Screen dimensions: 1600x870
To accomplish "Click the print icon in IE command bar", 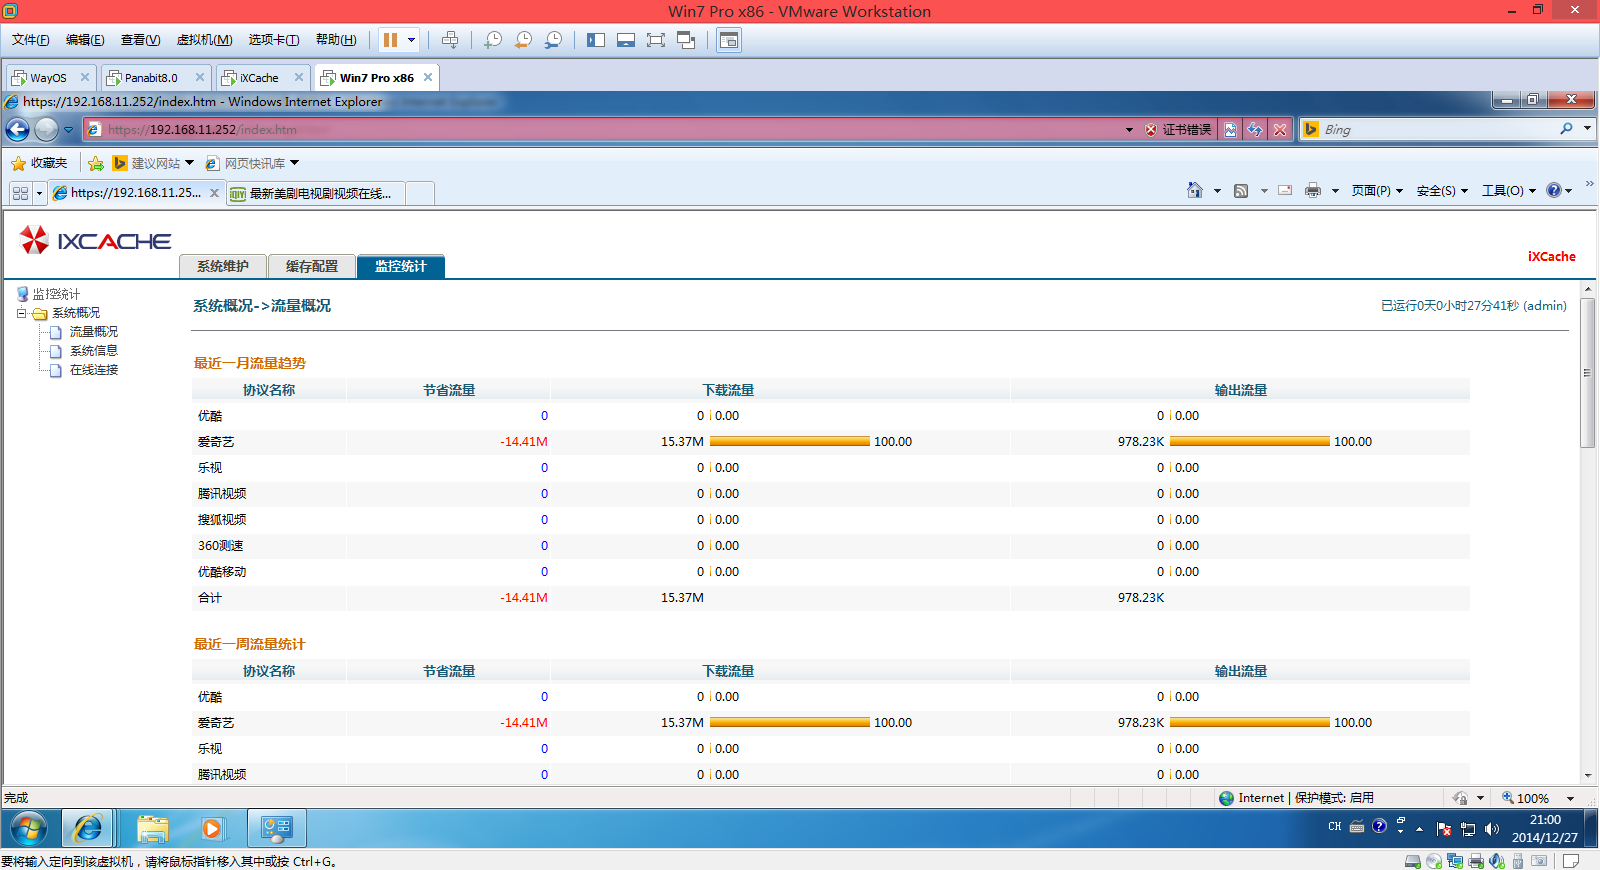I will 1313,190.
